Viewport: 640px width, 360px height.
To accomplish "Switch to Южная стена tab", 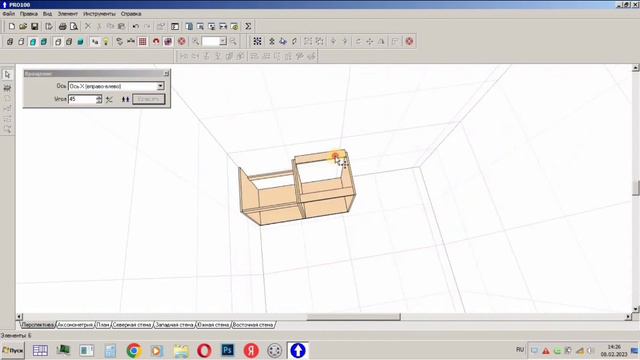I will click(x=213, y=325).
